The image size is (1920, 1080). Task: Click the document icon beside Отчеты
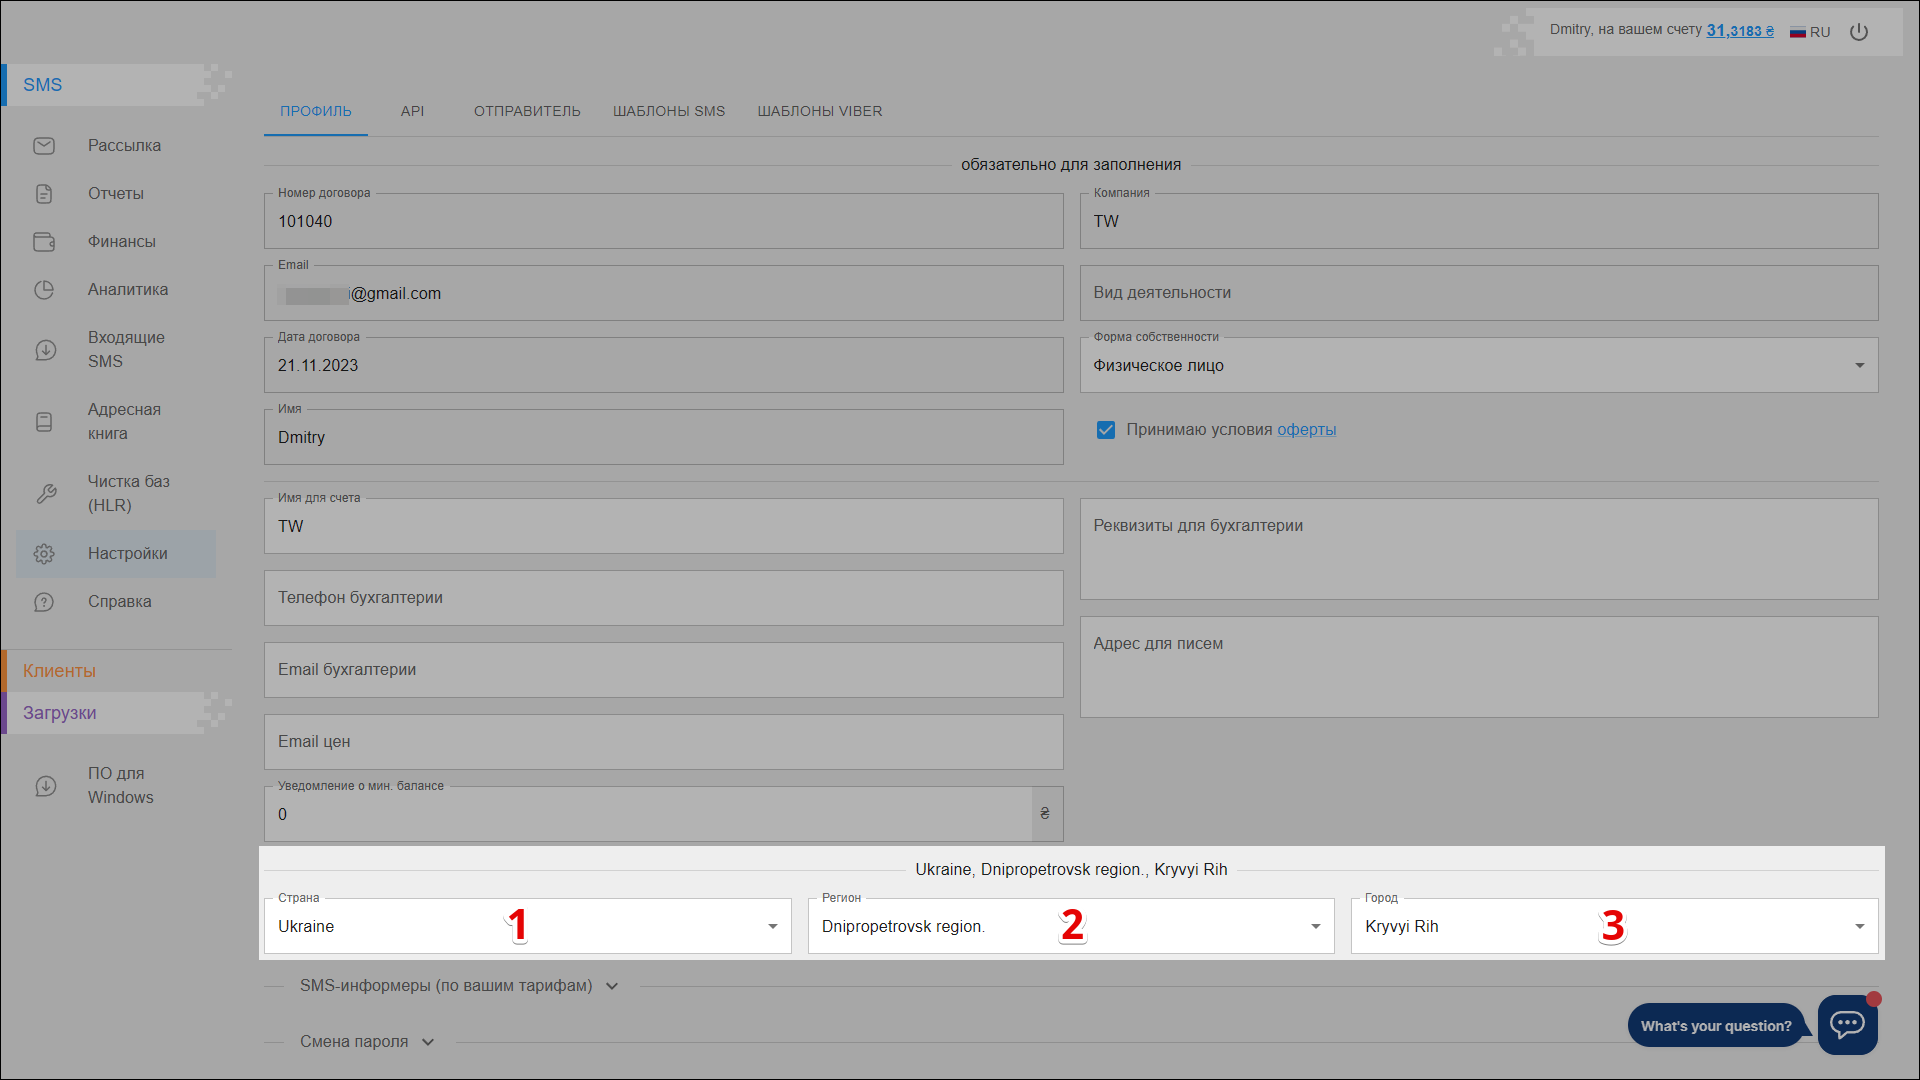(44, 194)
